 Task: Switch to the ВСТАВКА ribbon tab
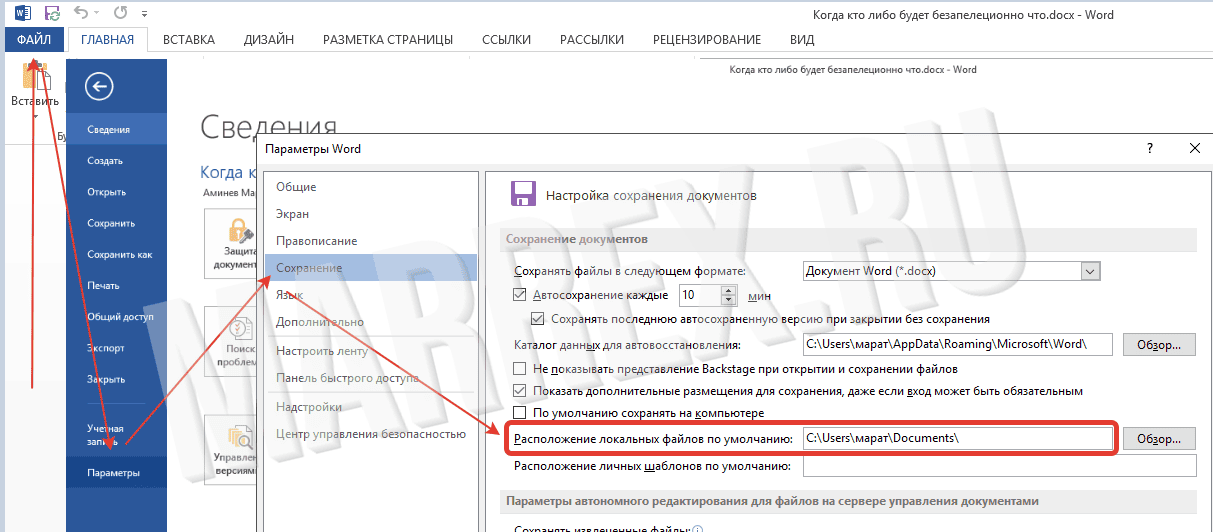point(189,40)
